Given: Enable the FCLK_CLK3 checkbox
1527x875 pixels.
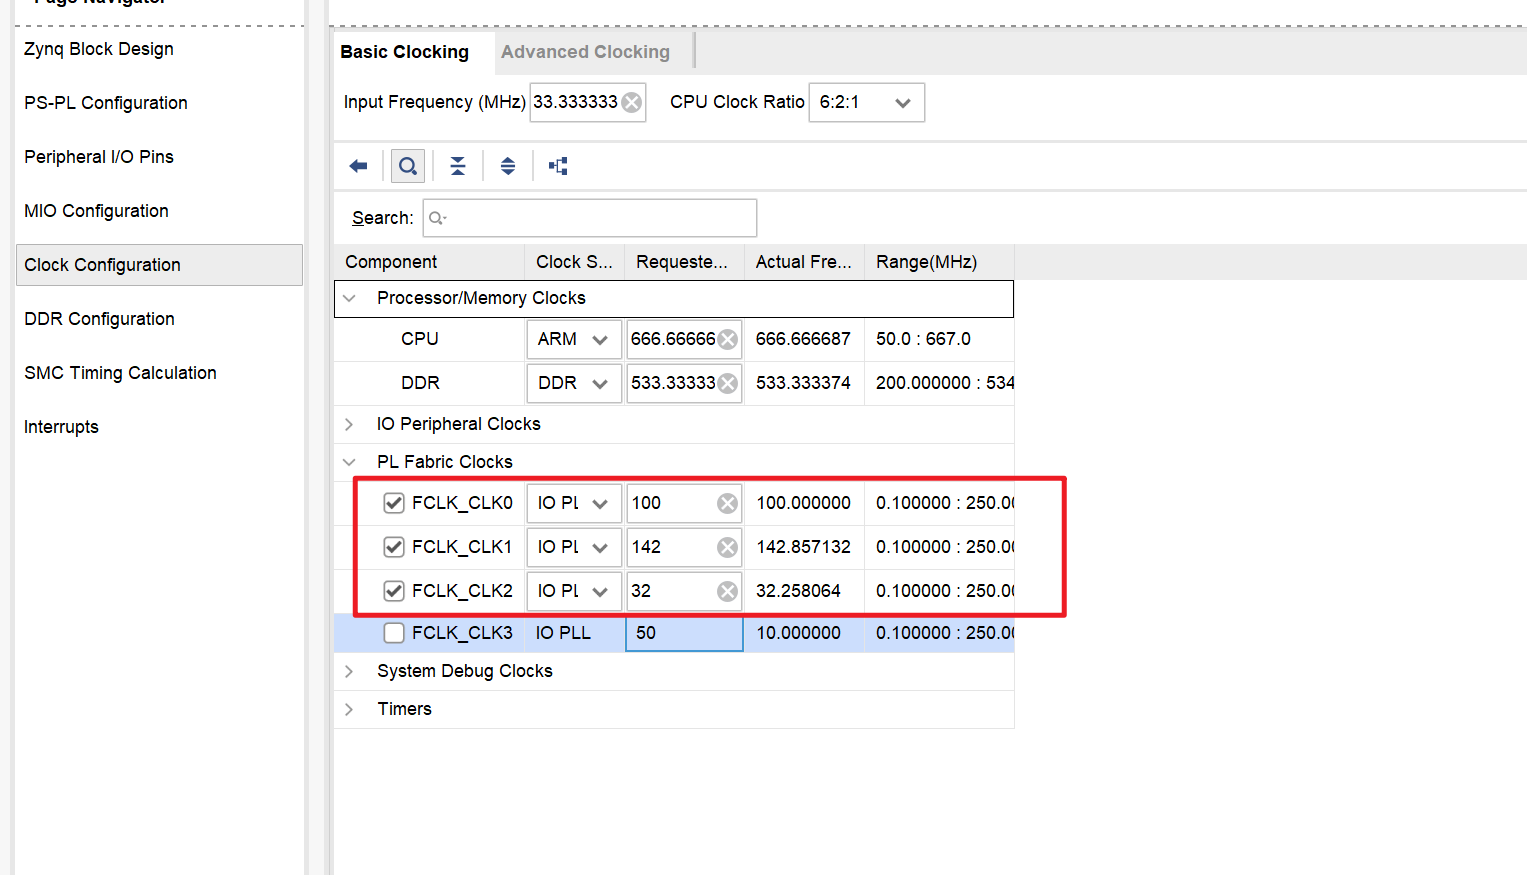Looking at the screenshot, I should [394, 633].
